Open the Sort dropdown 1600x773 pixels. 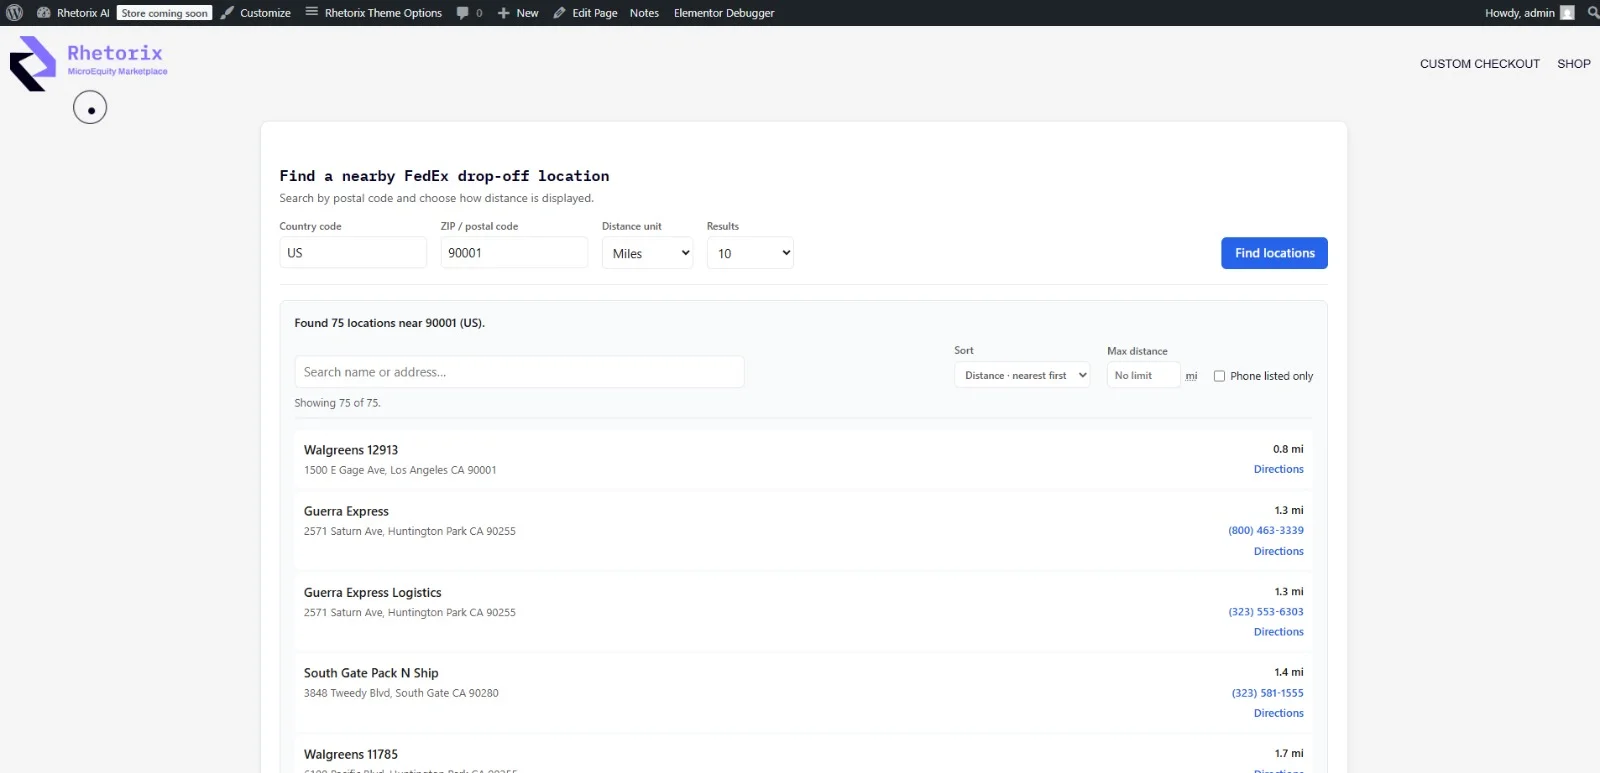[1022, 375]
